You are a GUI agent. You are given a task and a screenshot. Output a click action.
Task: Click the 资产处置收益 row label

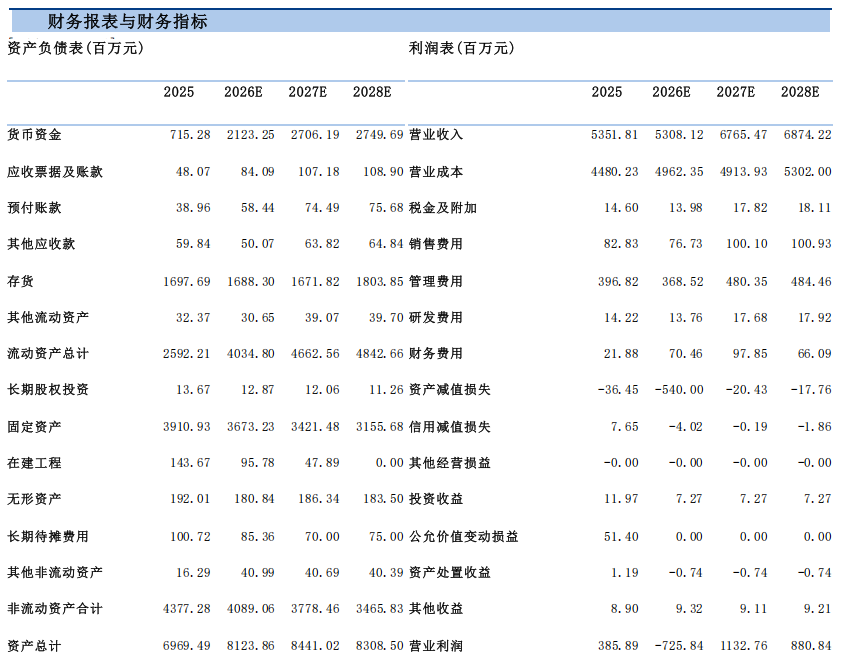[449, 572]
